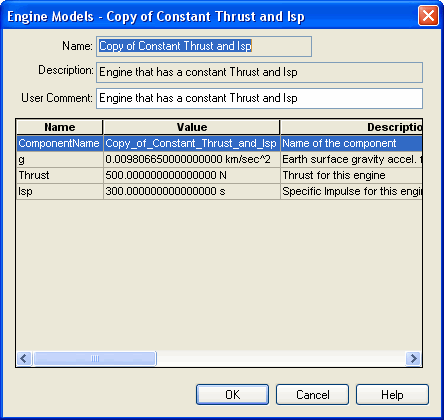The image size is (444, 420).
Task: Click the horizontal scrollbar thumb
Action: click(94, 359)
